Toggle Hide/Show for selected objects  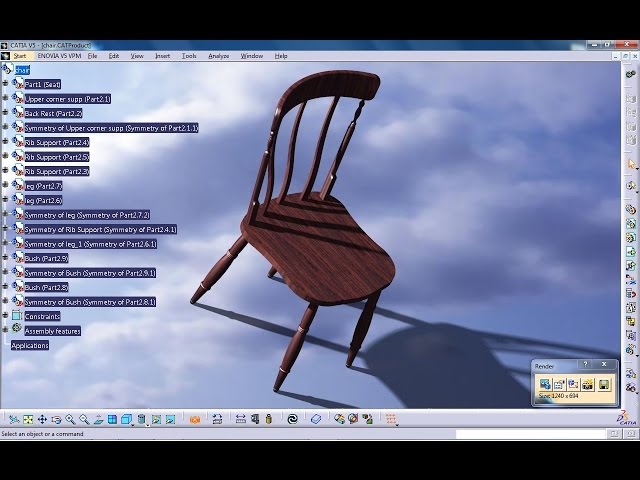coord(156,419)
